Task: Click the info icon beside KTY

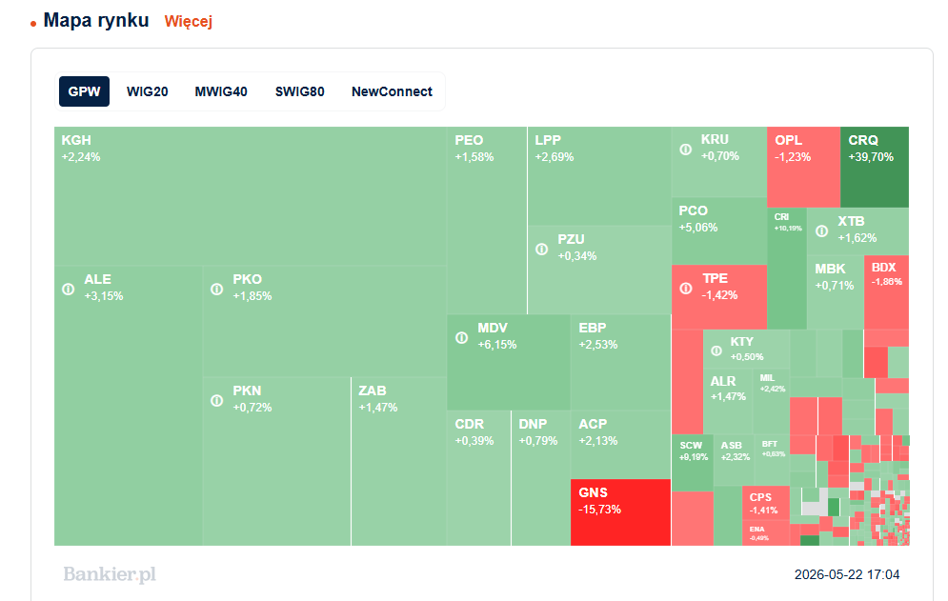Action: coord(716,351)
